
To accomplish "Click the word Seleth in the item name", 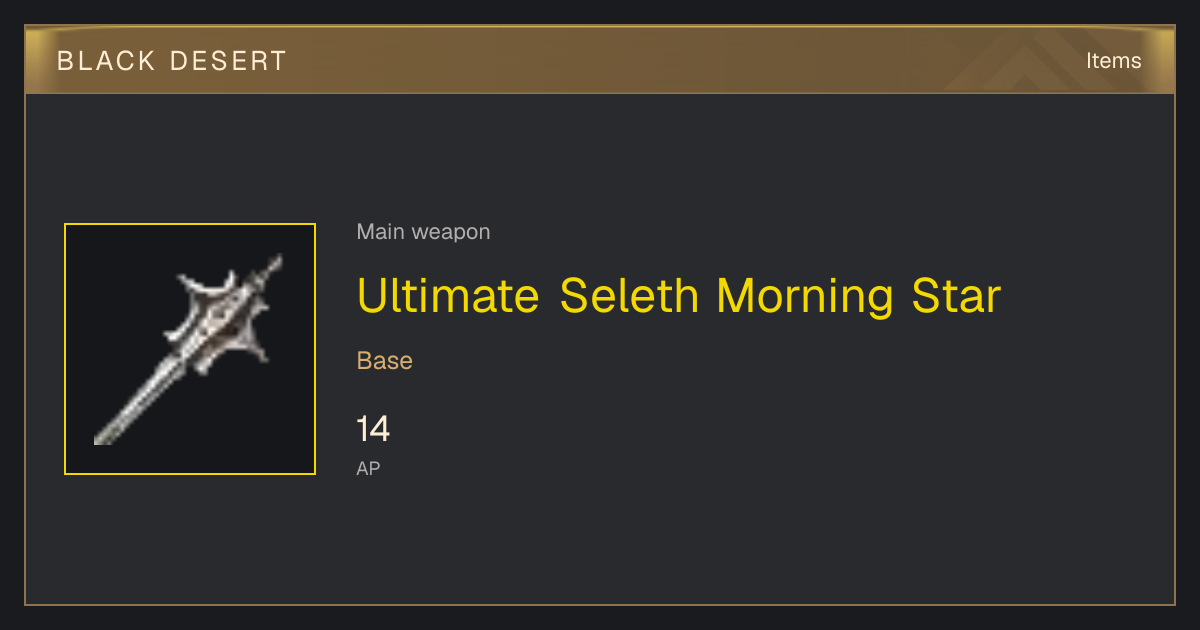I will tap(629, 296).
